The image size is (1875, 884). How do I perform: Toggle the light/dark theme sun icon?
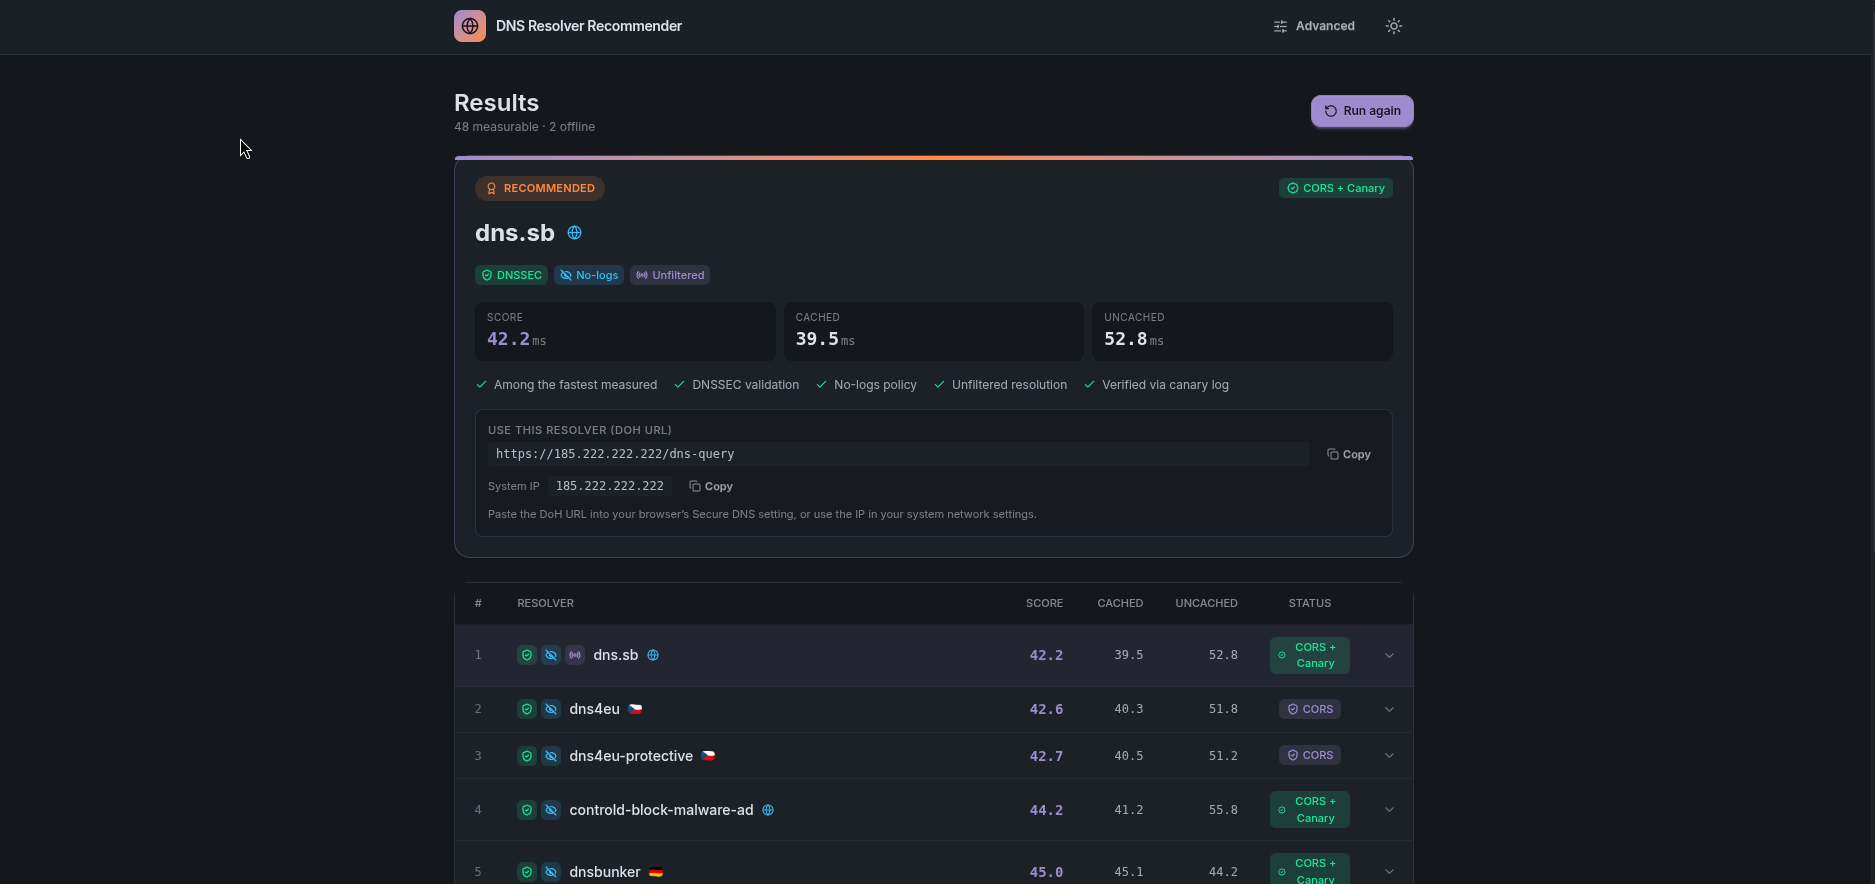(1394, 26)
